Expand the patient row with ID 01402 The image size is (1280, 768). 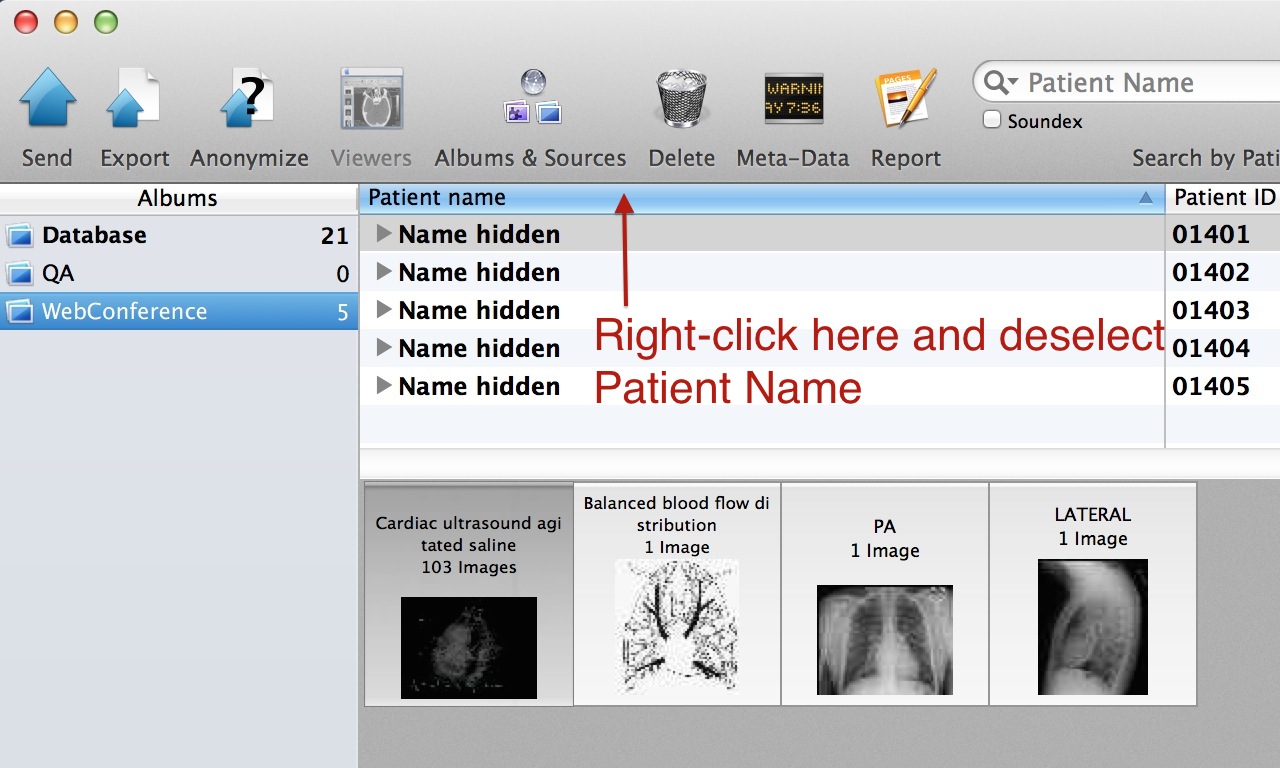click(384, 272)
